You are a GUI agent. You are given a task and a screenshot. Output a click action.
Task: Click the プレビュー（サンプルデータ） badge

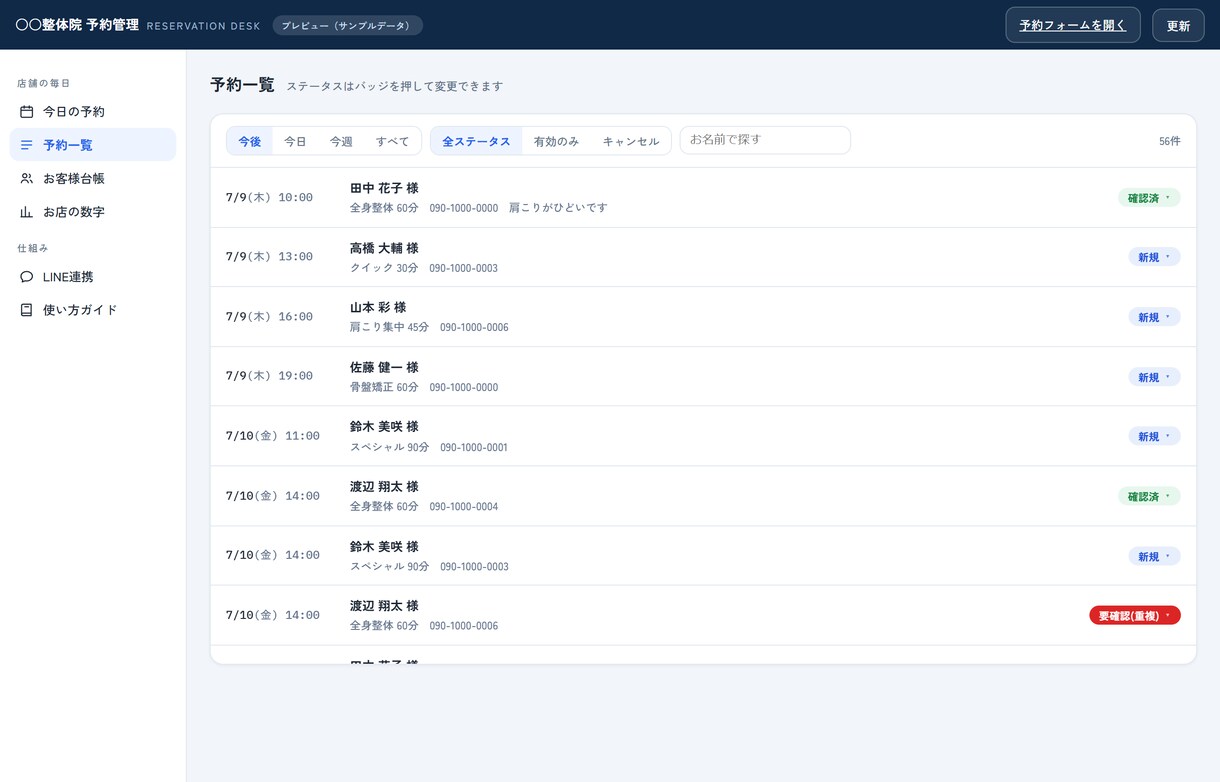point(347,25)
